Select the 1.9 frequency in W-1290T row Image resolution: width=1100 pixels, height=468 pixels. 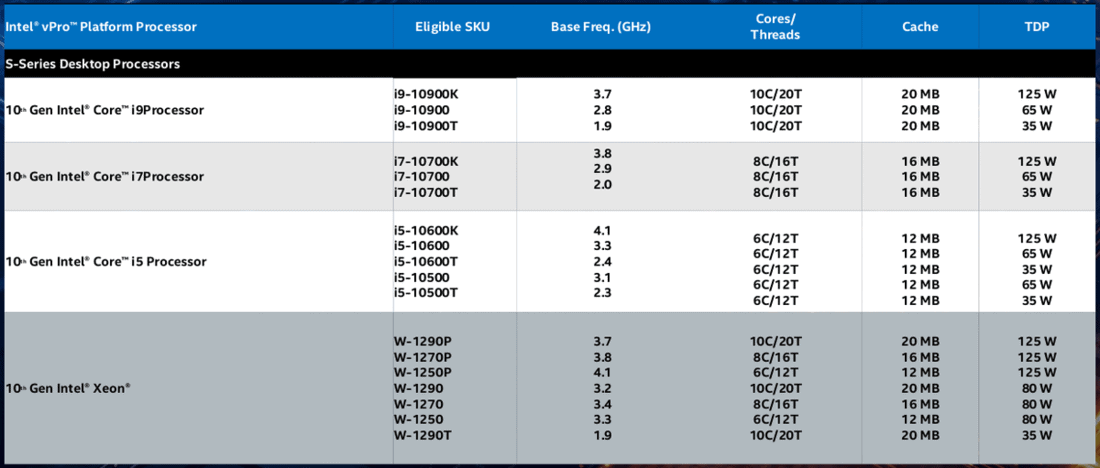(x=603, y=436)
